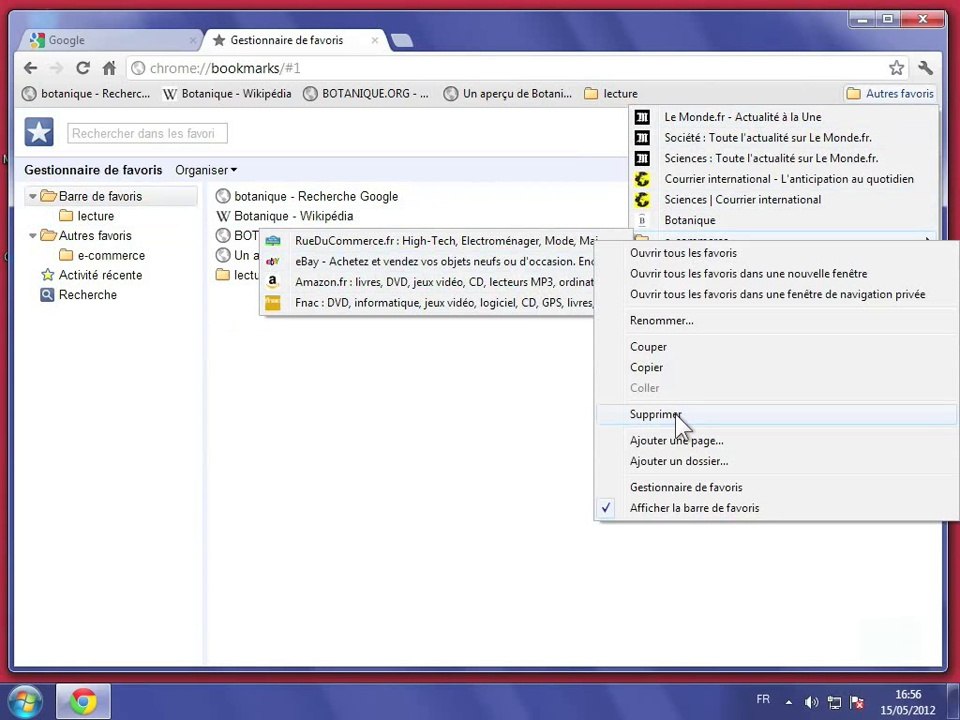Open the RueDuCommerce.fr bookmark
Image resolution: width=960 pixels, height=720 pixels.
(429, 241)
